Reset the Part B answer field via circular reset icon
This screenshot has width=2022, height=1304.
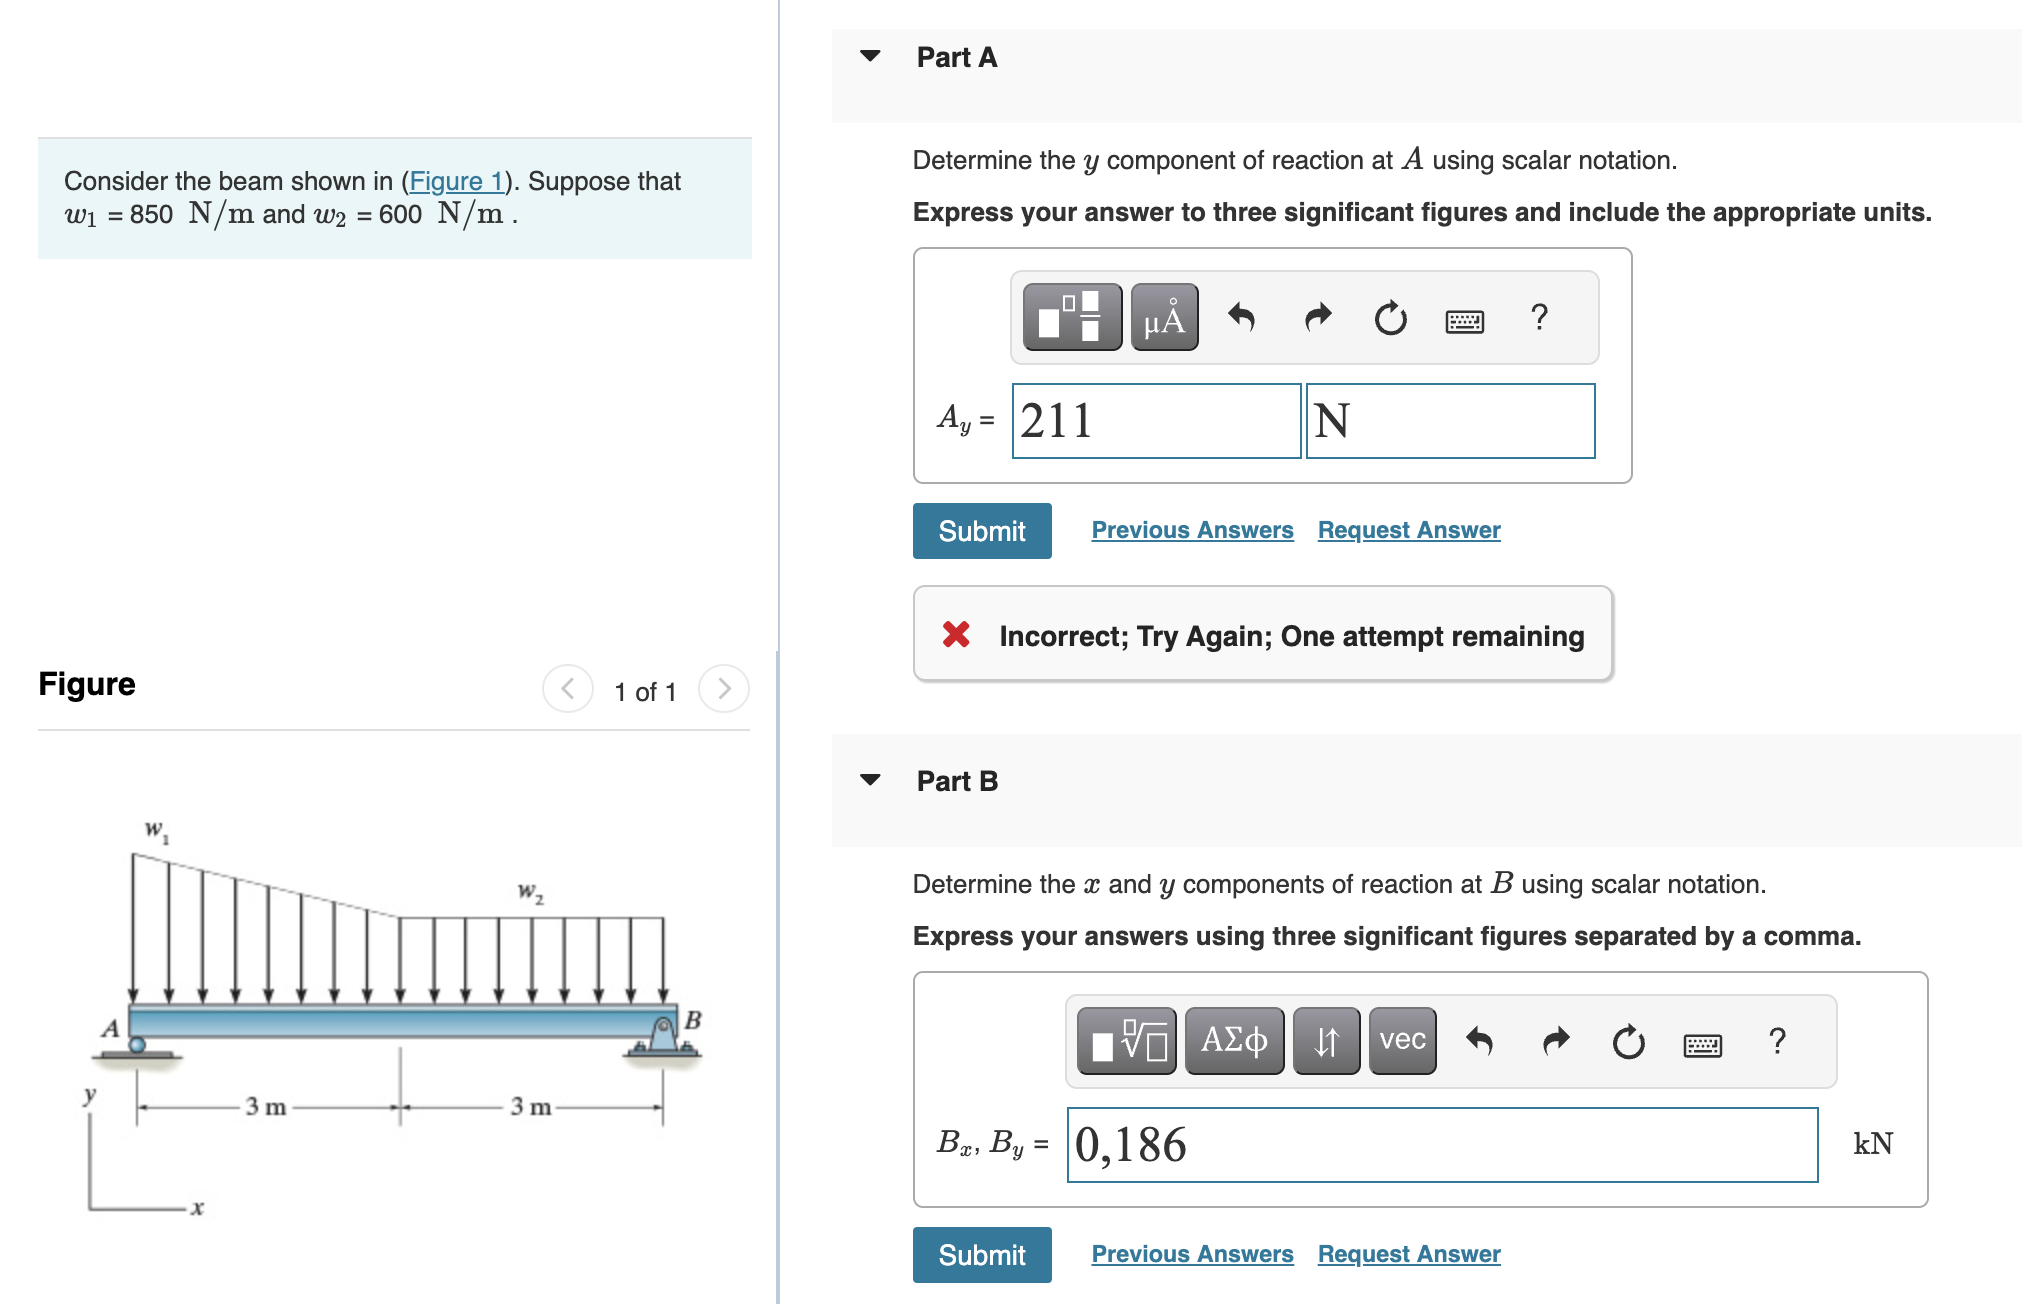pos(1628,1040)
